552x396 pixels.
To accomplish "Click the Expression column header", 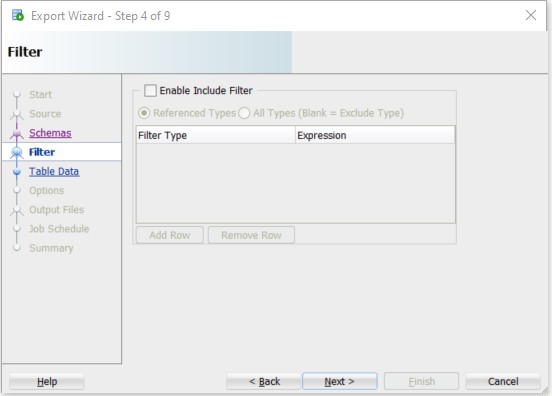I will [x=375, y=135].
